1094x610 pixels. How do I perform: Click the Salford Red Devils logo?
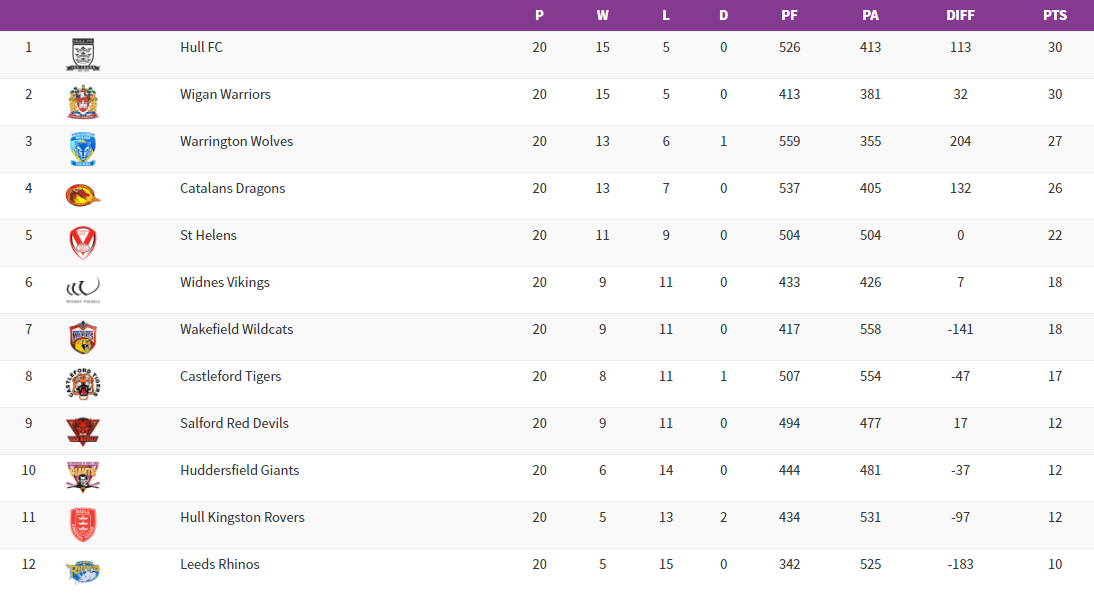83,431
